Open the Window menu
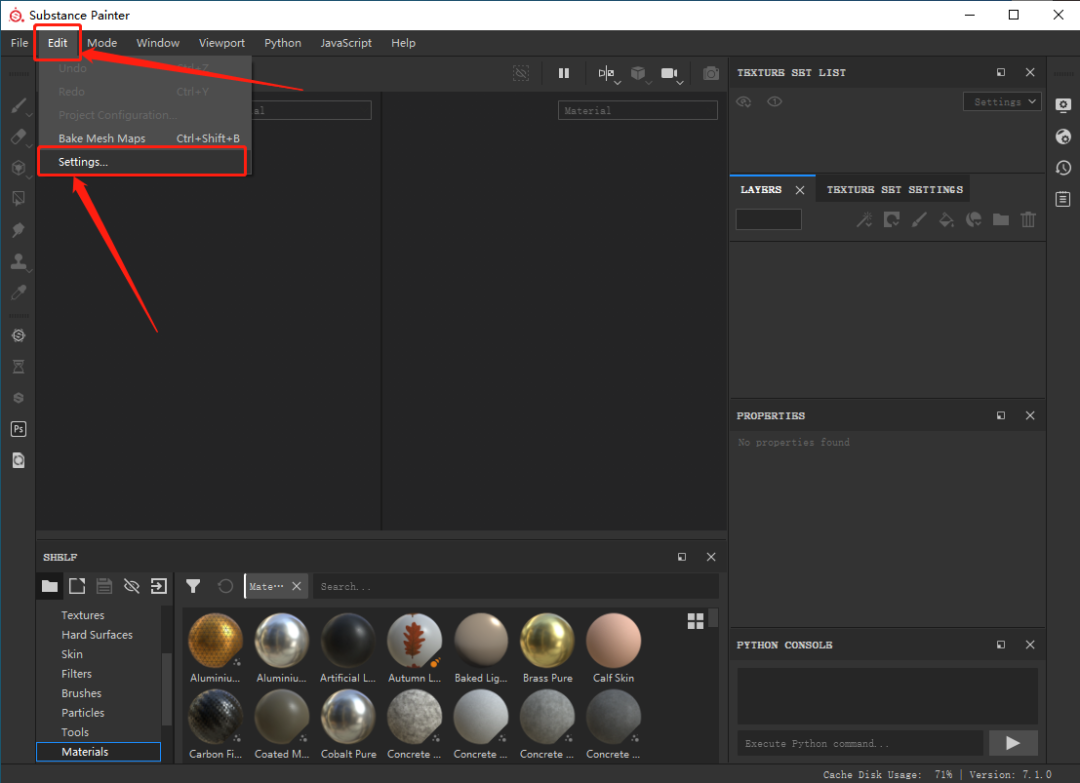 point(158,43)
